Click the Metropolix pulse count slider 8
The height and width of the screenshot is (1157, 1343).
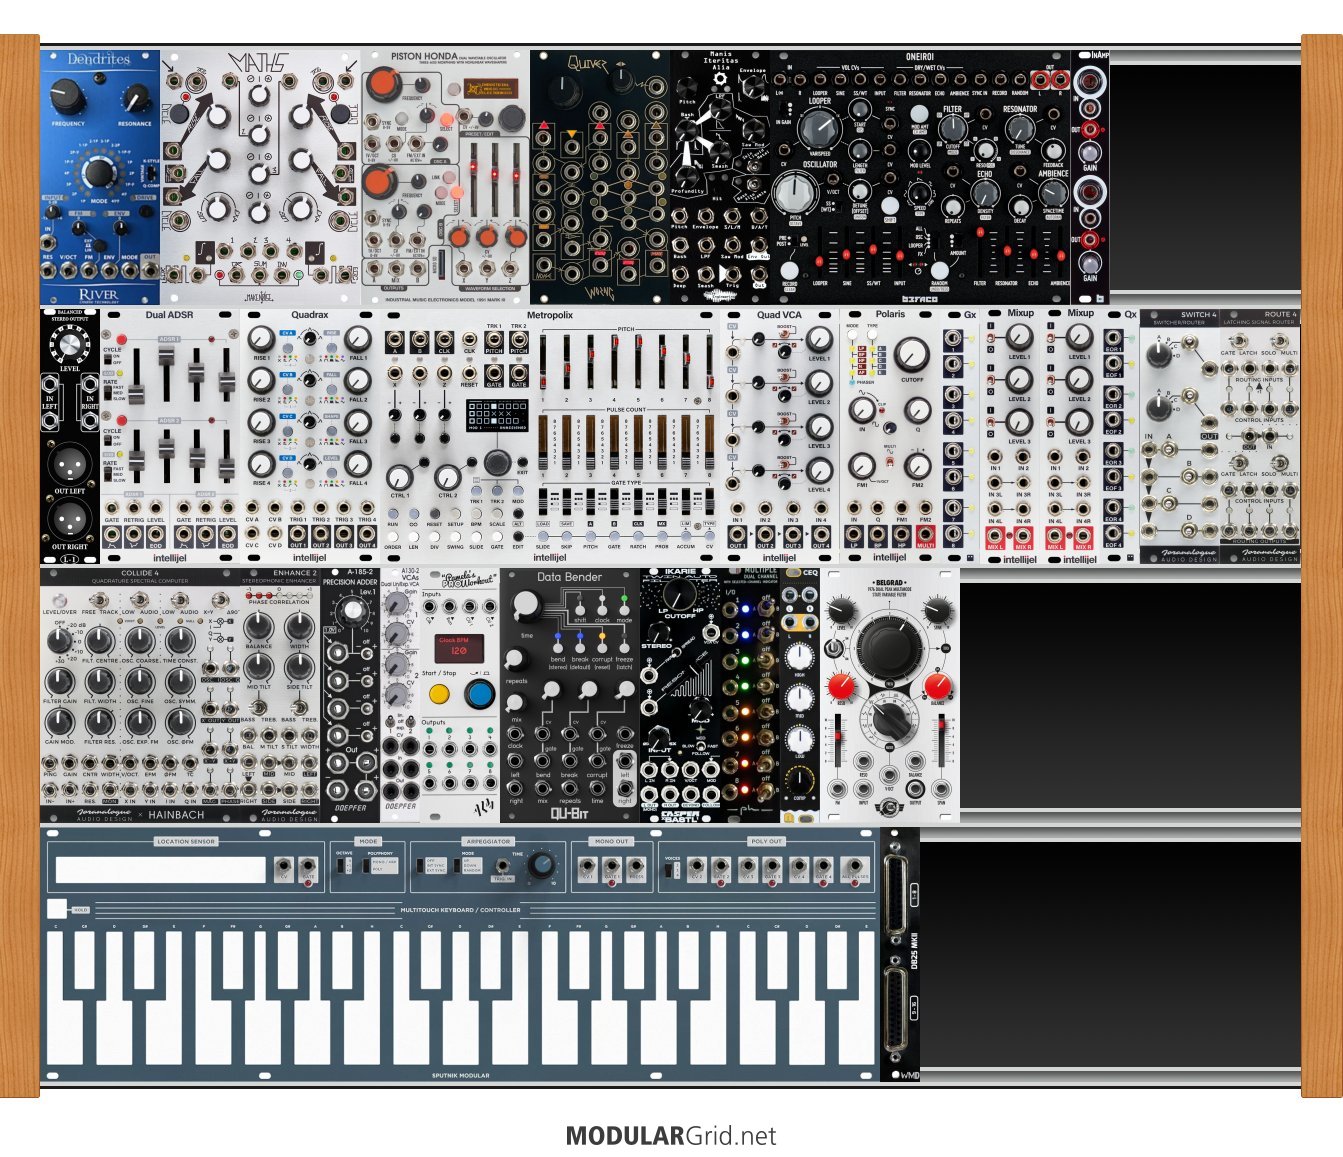click(x=709, y=441)
